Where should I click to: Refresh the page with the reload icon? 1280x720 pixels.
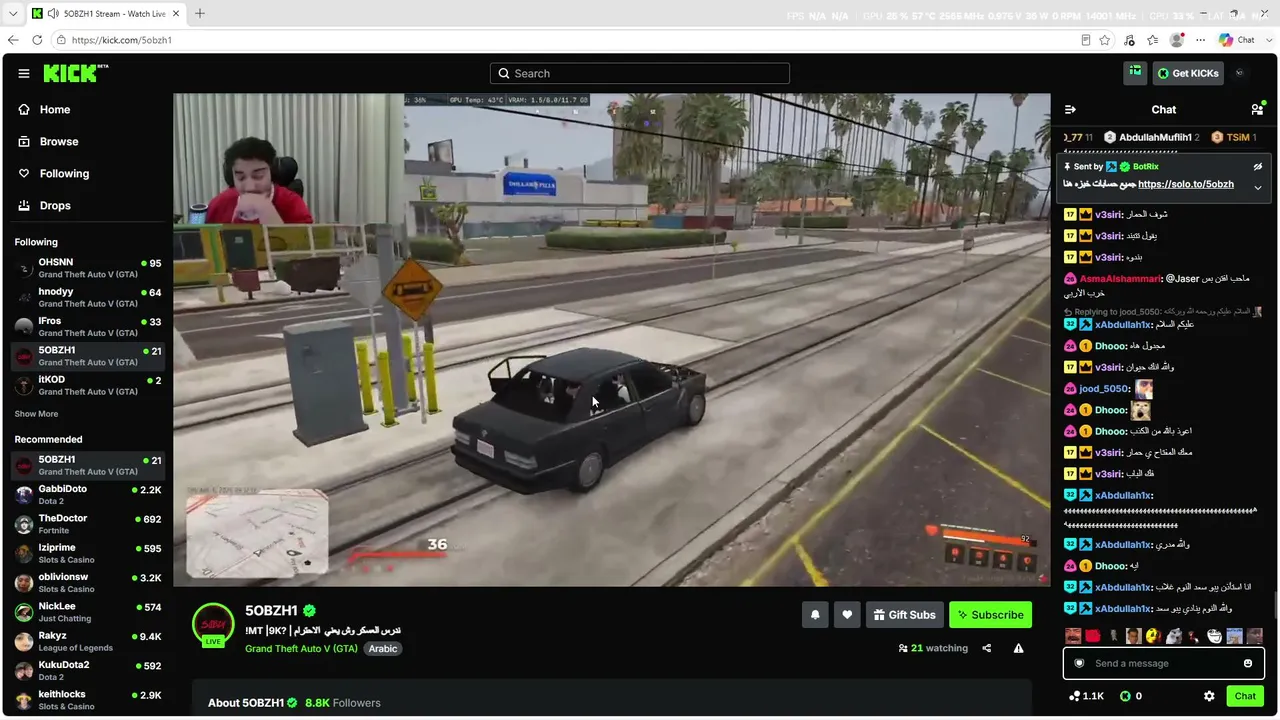pos(37,40)
